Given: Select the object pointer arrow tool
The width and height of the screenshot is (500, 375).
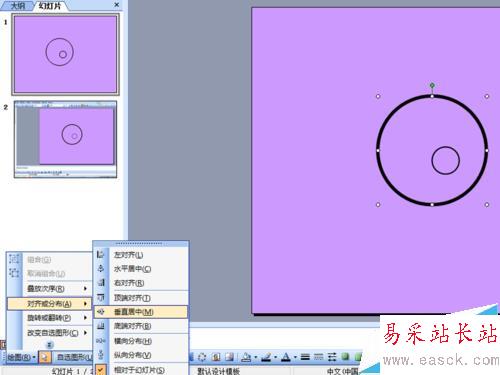Looking at the screenshot, I should click(44, 357).
